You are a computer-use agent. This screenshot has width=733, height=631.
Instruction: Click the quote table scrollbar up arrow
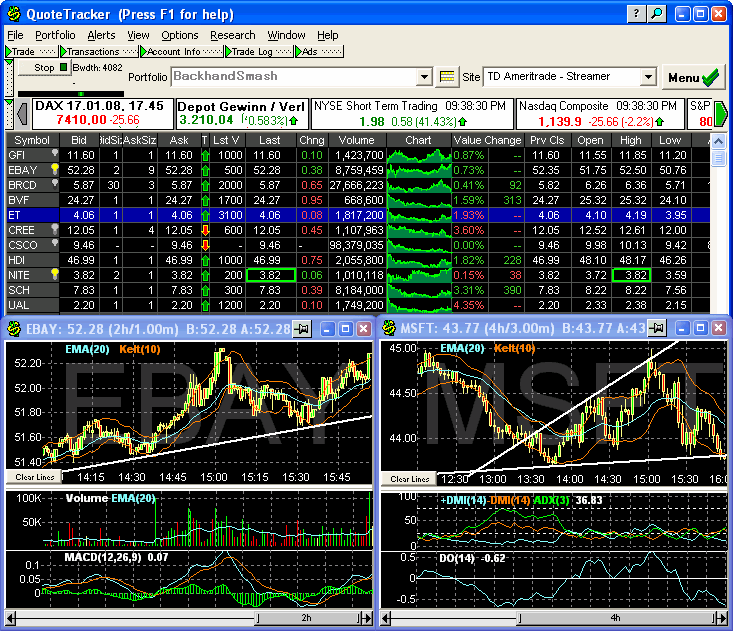[x=718, y=141]
